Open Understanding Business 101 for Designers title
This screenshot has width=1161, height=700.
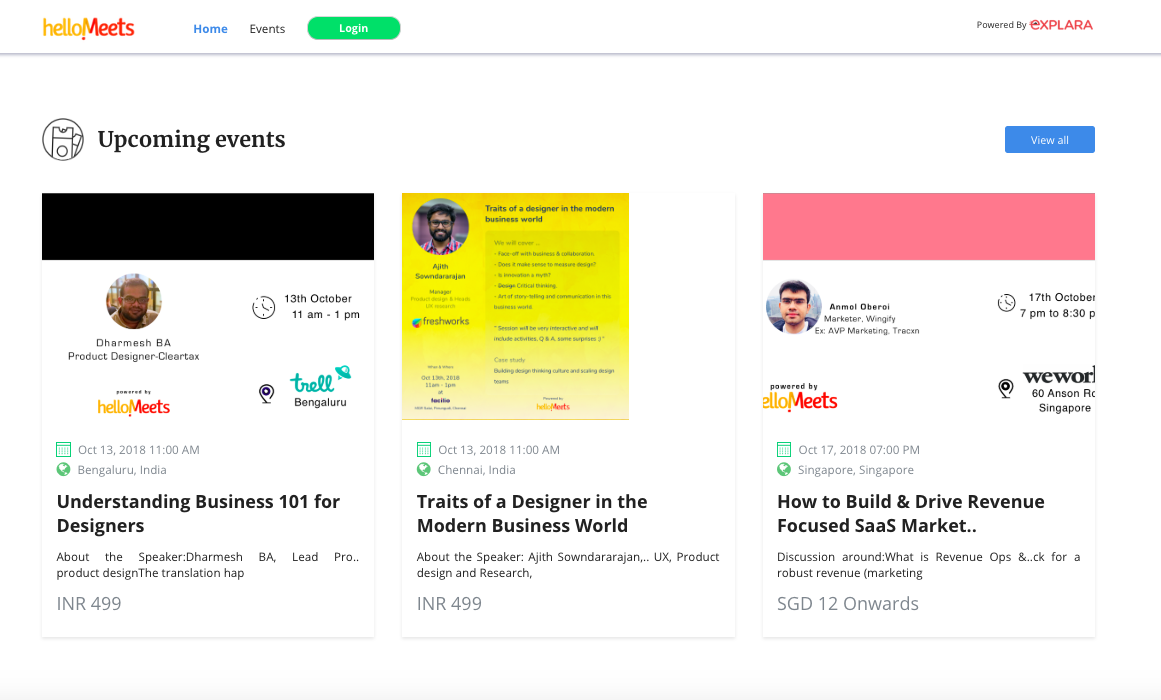198,513
